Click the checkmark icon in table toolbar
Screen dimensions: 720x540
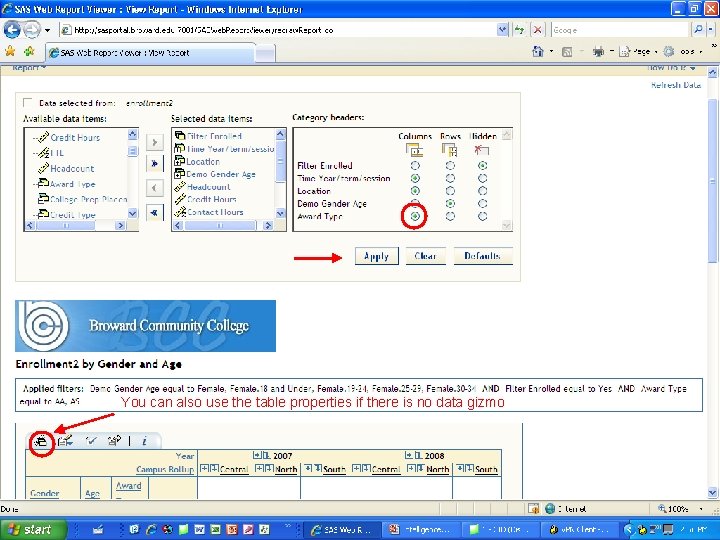[x=91, y=441]
